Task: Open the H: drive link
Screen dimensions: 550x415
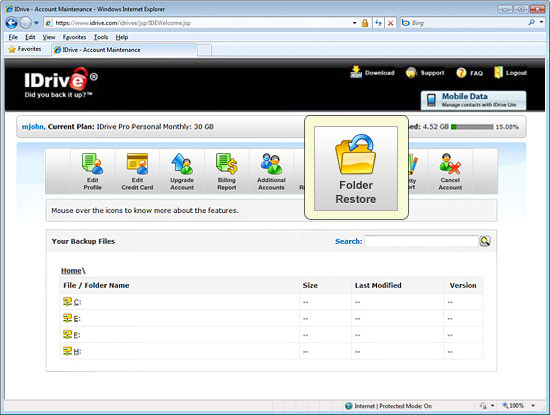Action: tap(77, 351)
